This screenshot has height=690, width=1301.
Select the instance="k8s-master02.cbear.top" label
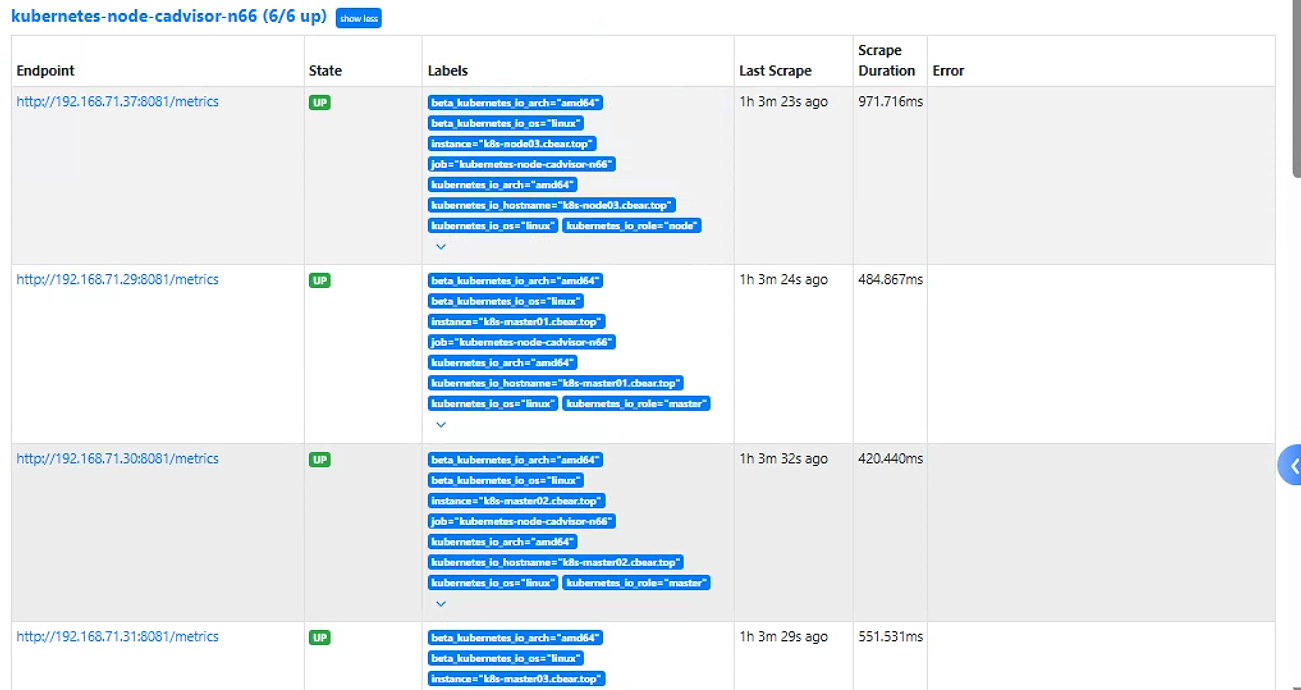click(x=517, y=501)
